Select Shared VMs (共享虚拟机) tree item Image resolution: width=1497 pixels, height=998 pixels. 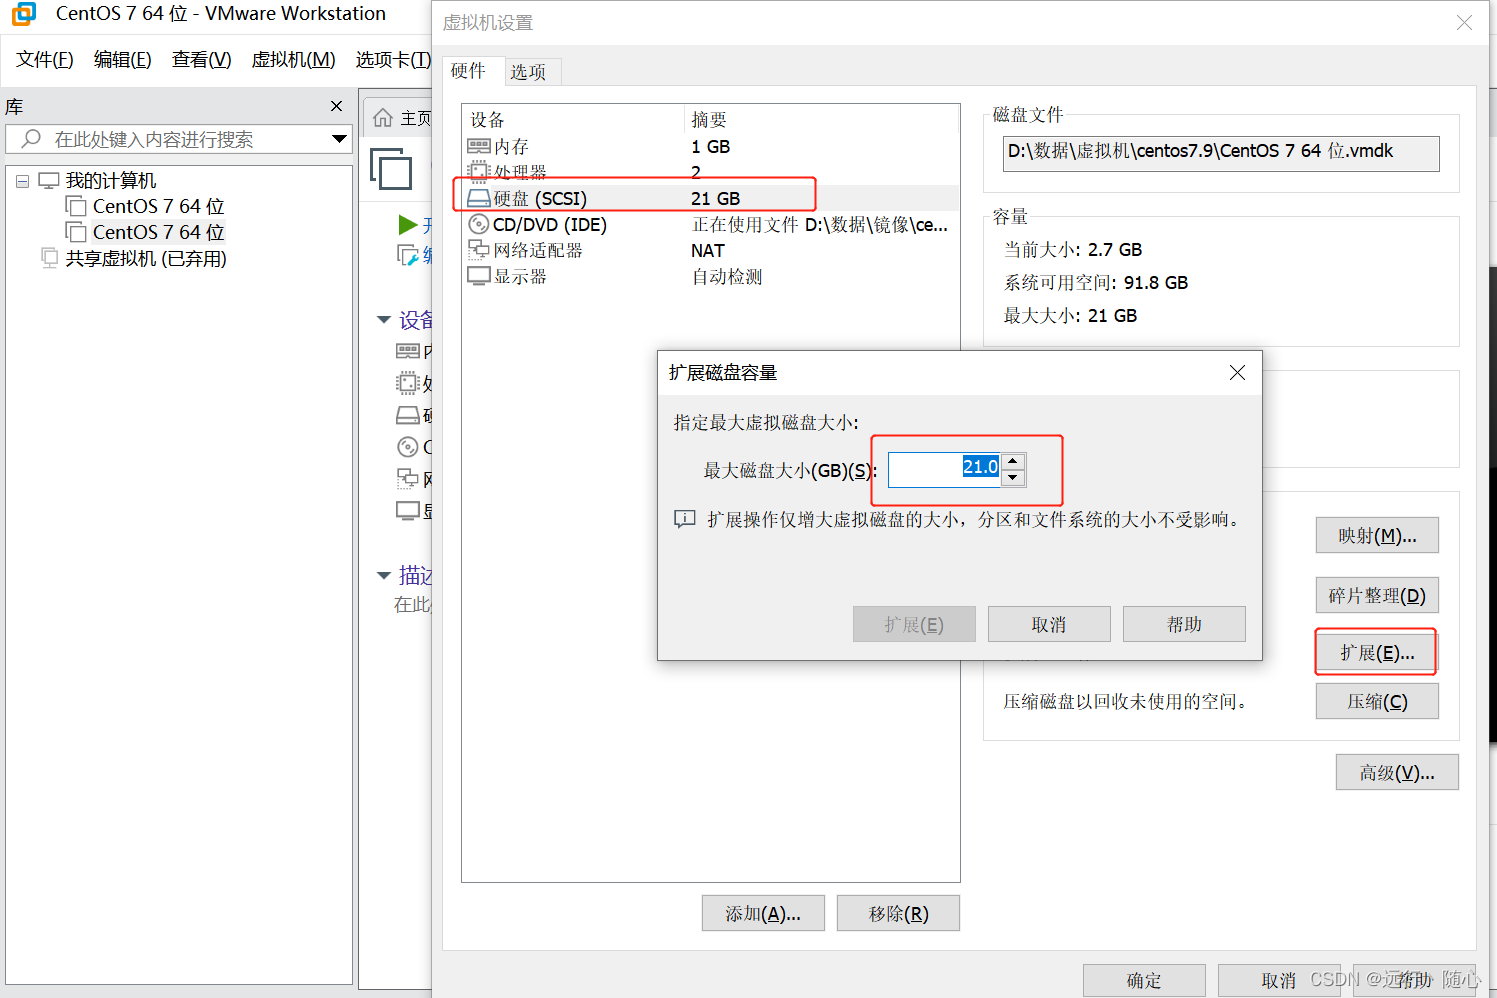pyautogui.click(x=146, y=258)
